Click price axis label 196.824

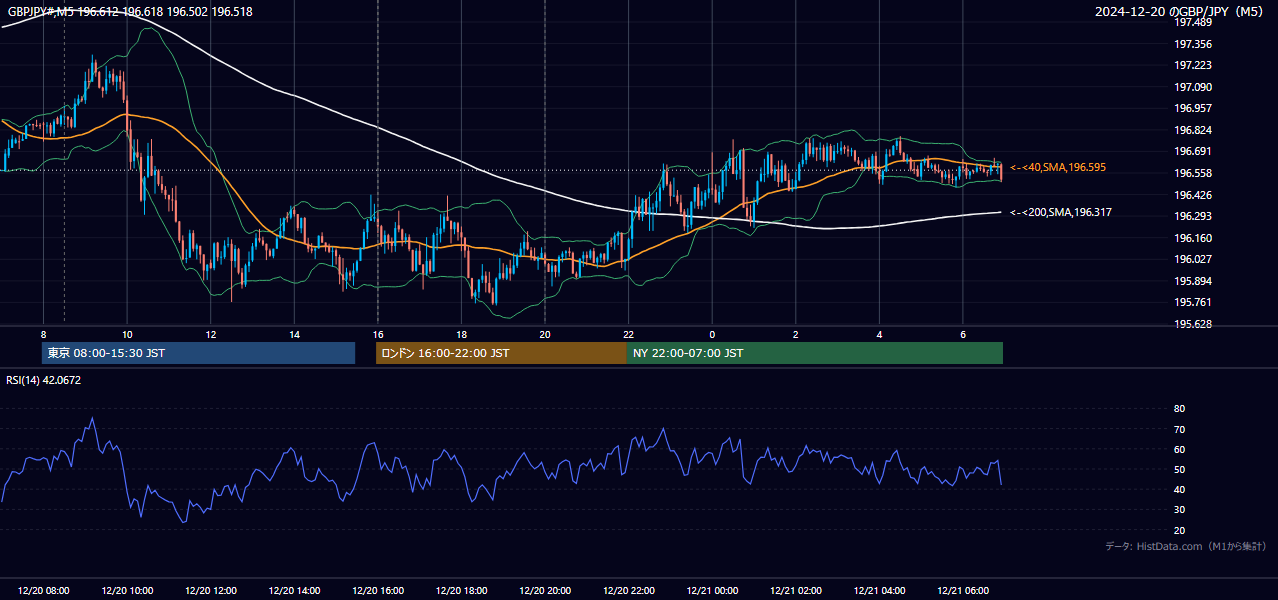(x=1192, y=130)
